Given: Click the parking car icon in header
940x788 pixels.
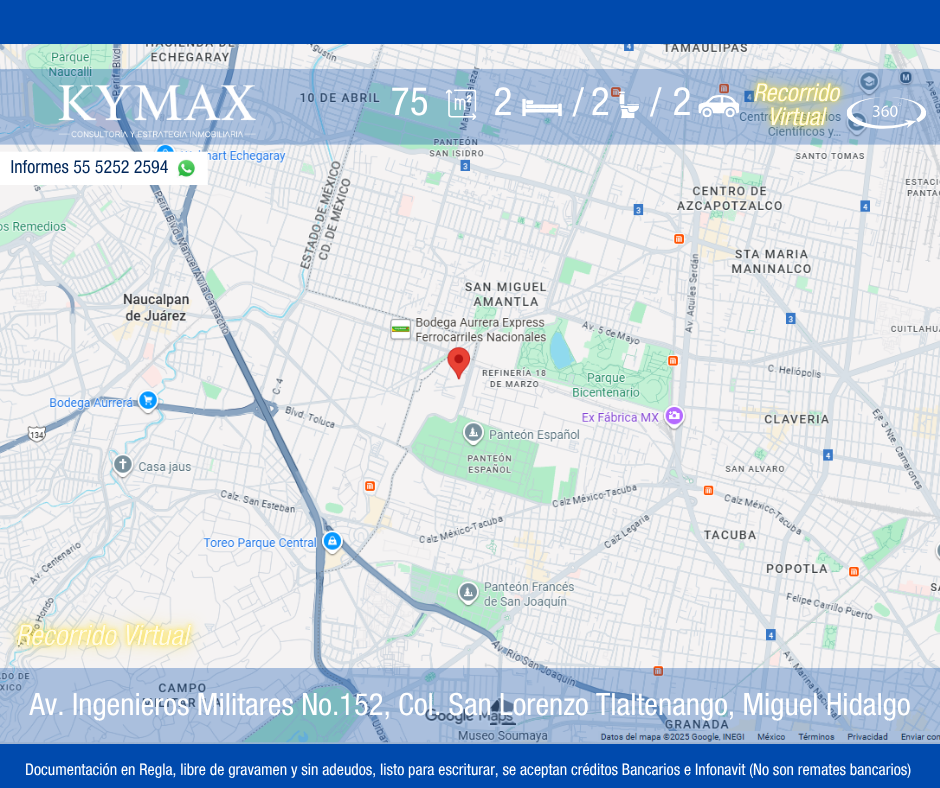Looking at the screenshot, I should (718, 104).
